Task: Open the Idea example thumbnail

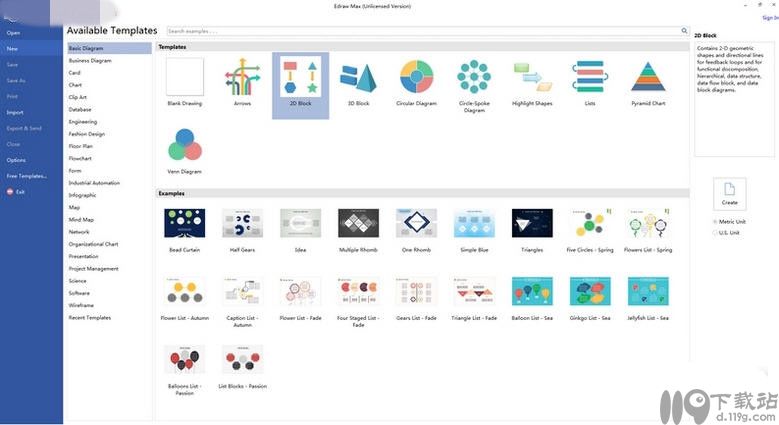Action: click(301, 223)
